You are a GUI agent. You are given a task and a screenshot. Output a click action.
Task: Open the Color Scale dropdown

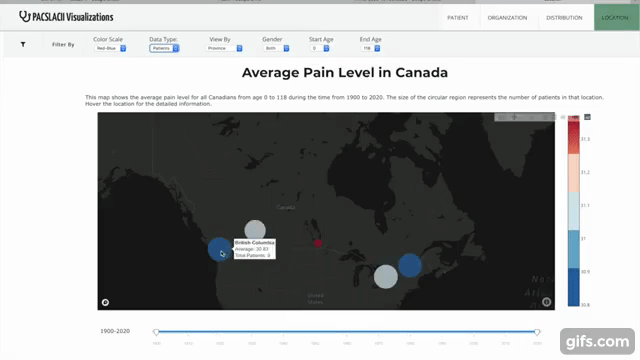point(110,48)
